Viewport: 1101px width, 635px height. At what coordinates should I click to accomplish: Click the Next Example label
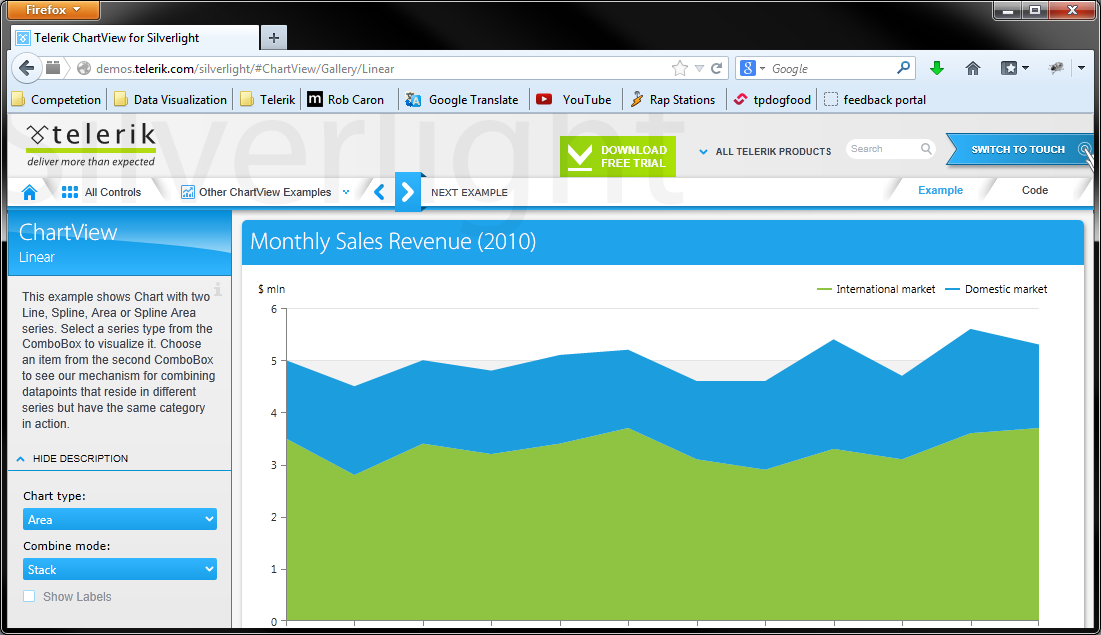click(x=469, y=192)
